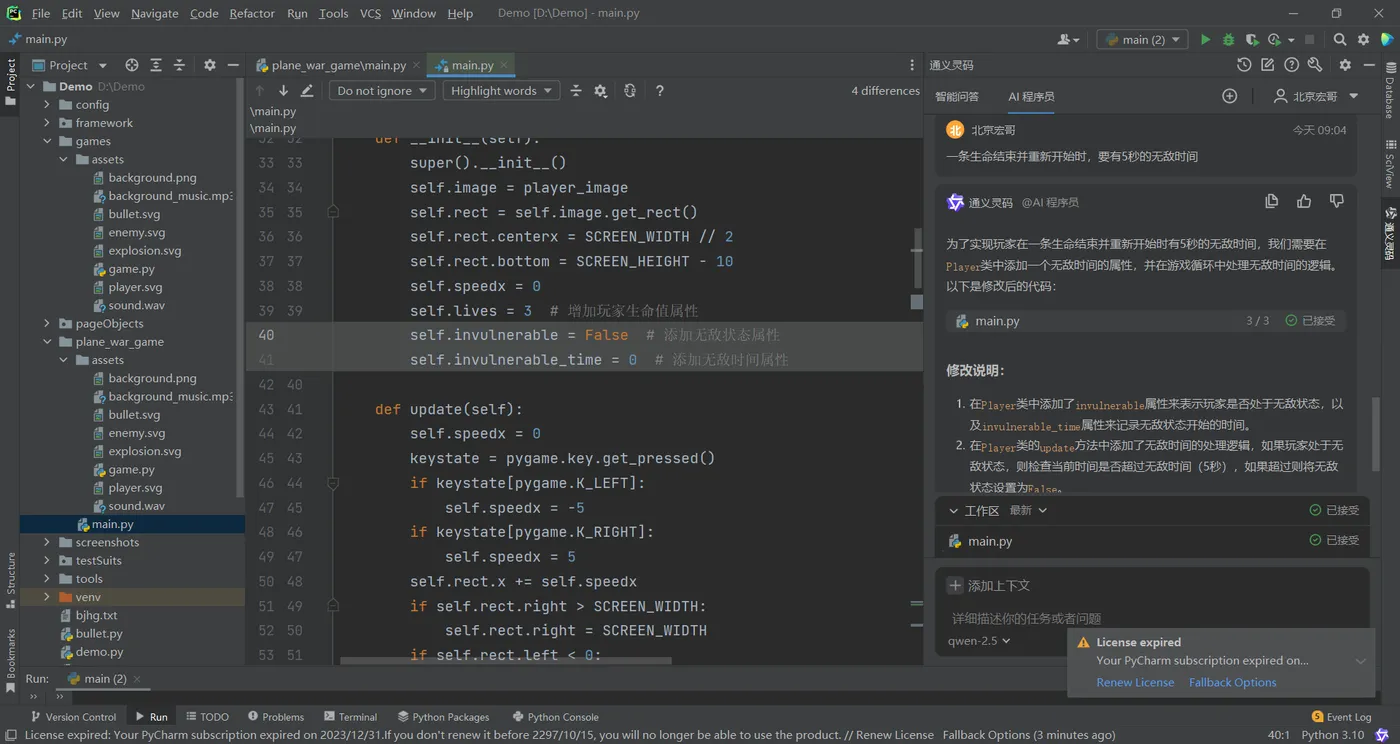
Task: Open the Refactor menu
Action: tap(252, 13)
